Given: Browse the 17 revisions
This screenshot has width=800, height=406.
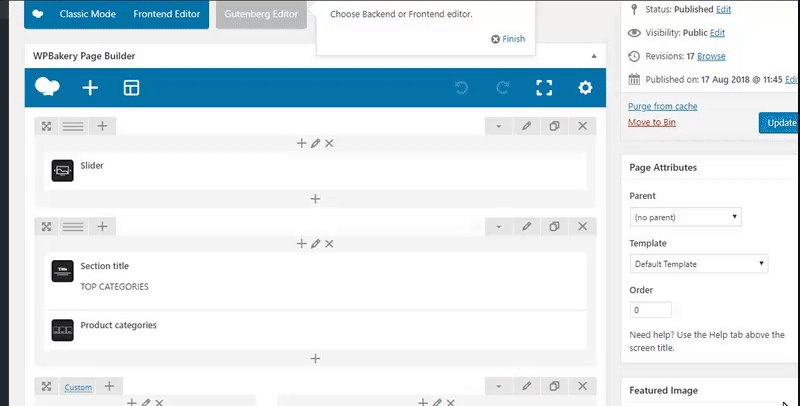Looking at the screenshot, I should tap(711, 56).
